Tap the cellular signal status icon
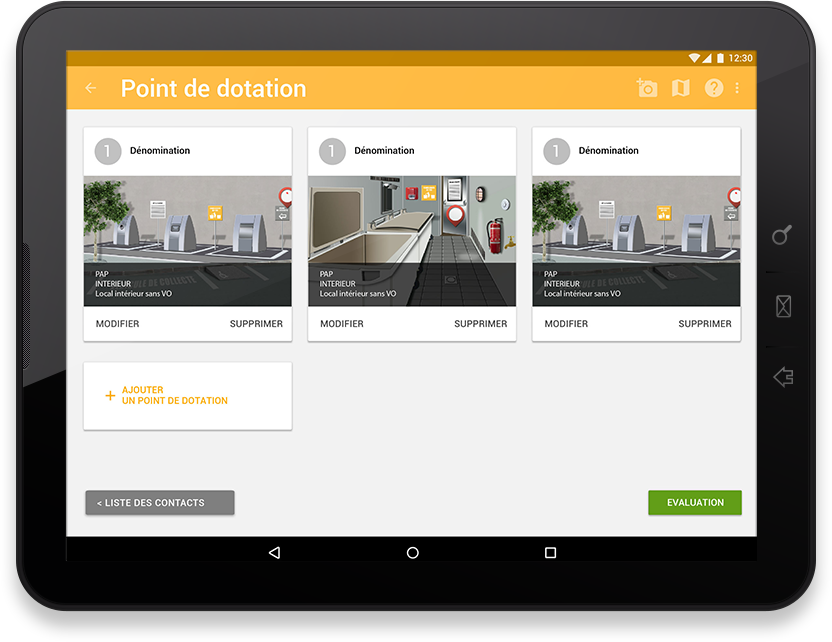The image size is (832, 642). (x=707, y=58)
